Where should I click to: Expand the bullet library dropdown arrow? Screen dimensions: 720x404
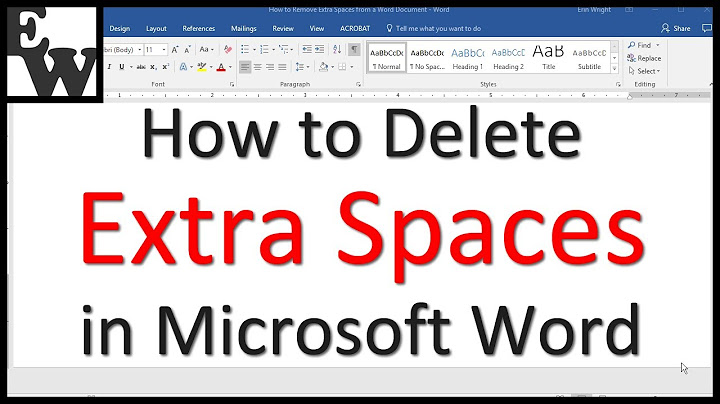click(254, 50)
